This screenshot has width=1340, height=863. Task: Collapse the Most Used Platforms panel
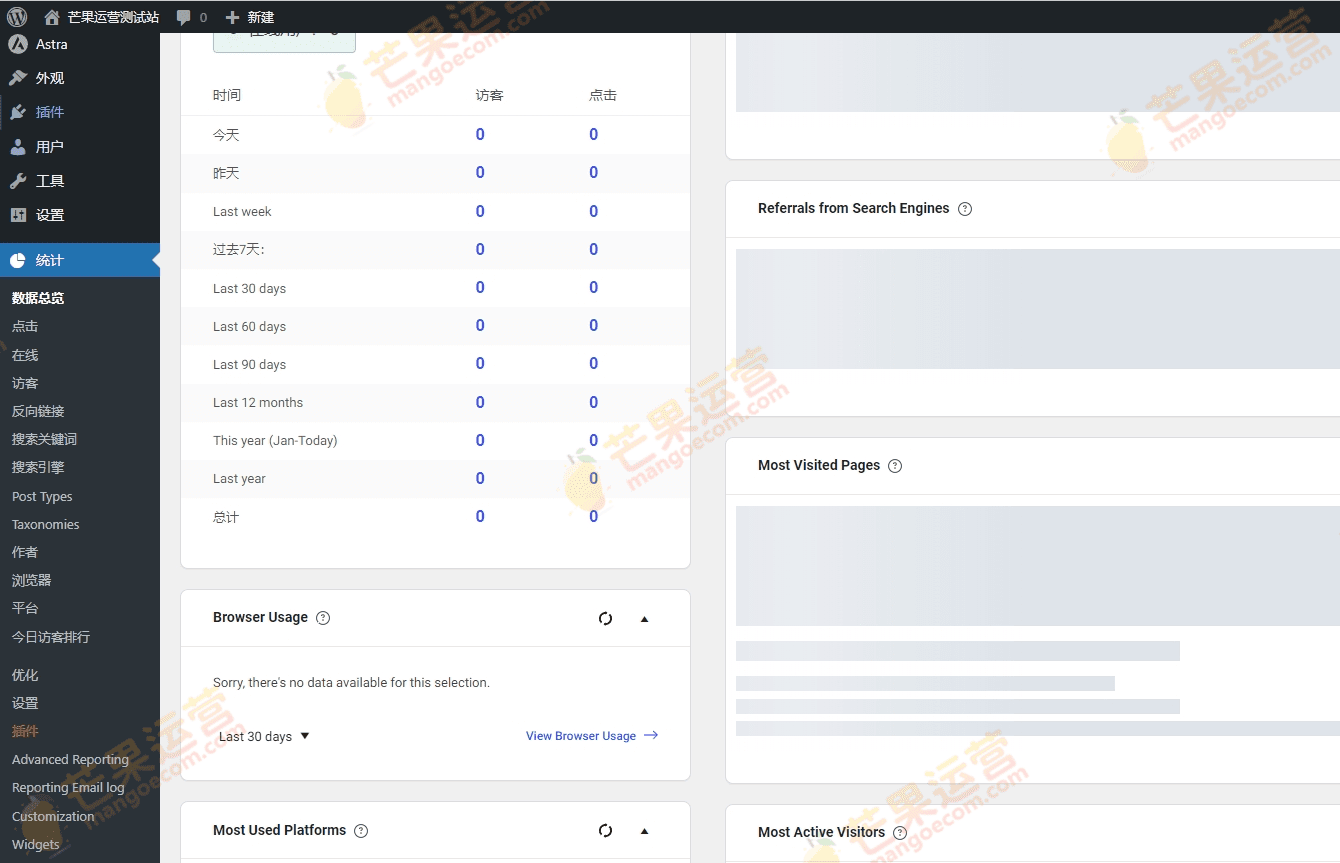pyautogui.click(x=644, y=831)
